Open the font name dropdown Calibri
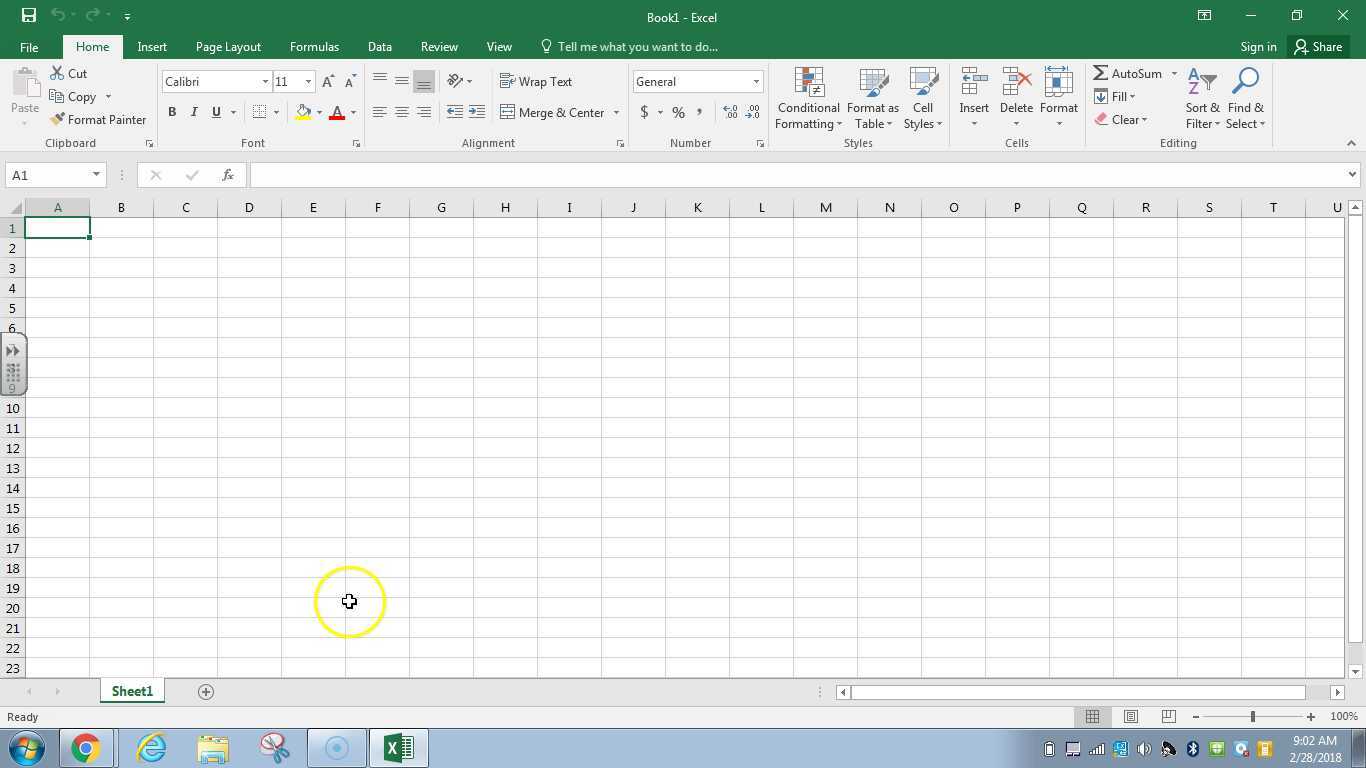1366x768 pixels. click(x=265, y=82)
